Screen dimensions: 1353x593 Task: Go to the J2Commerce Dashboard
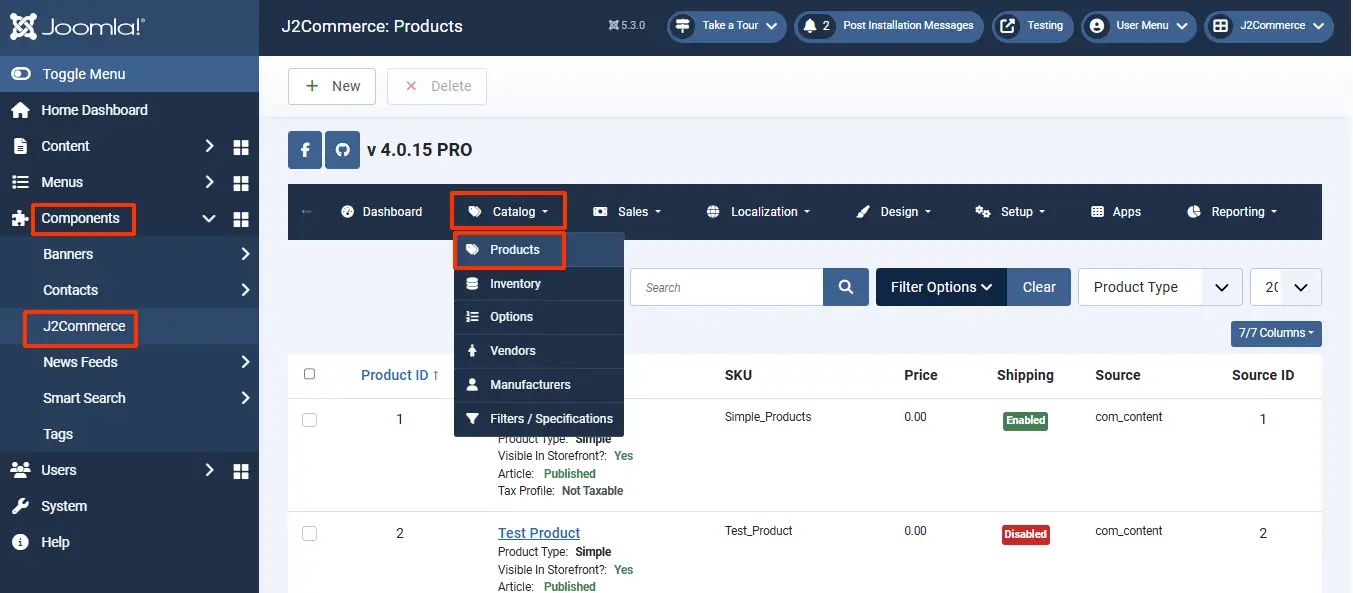[x=381, y=212]
